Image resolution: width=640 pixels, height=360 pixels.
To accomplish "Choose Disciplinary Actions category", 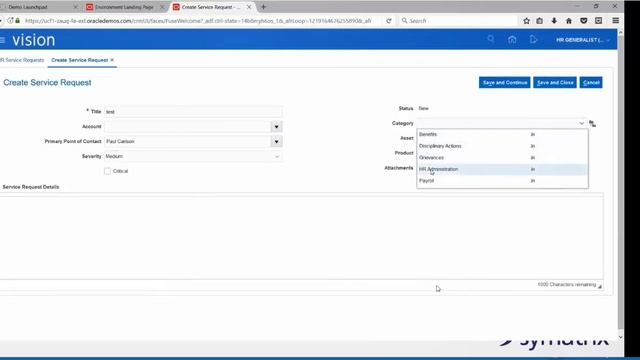I will pyautogui.click(x=502, y=146).
